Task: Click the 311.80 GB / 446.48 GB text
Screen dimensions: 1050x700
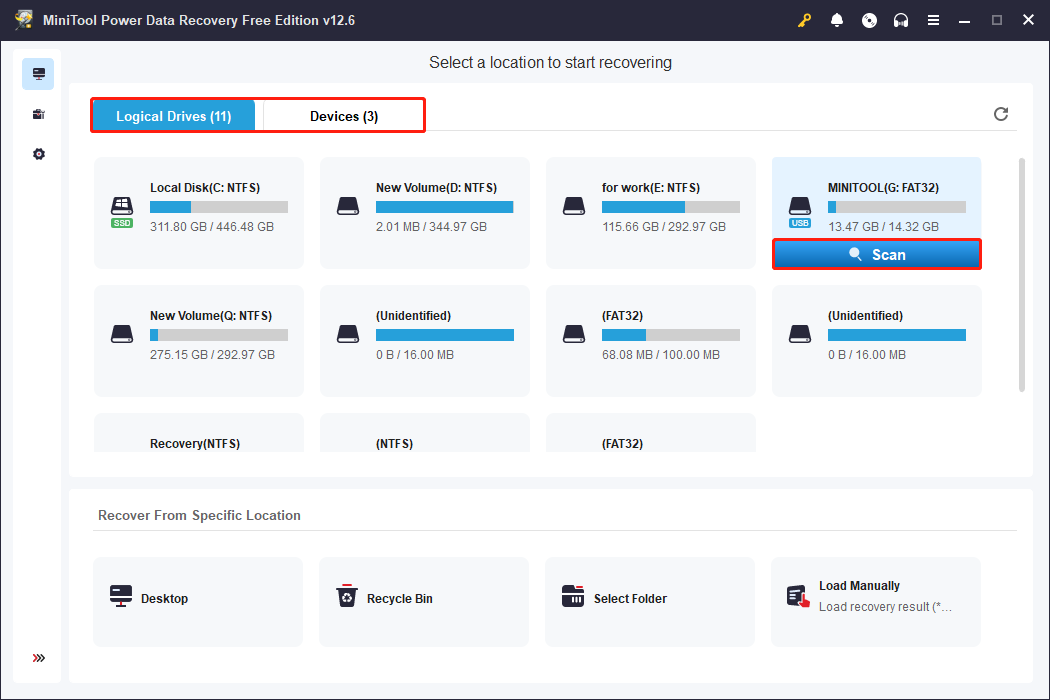Action: 212,226
